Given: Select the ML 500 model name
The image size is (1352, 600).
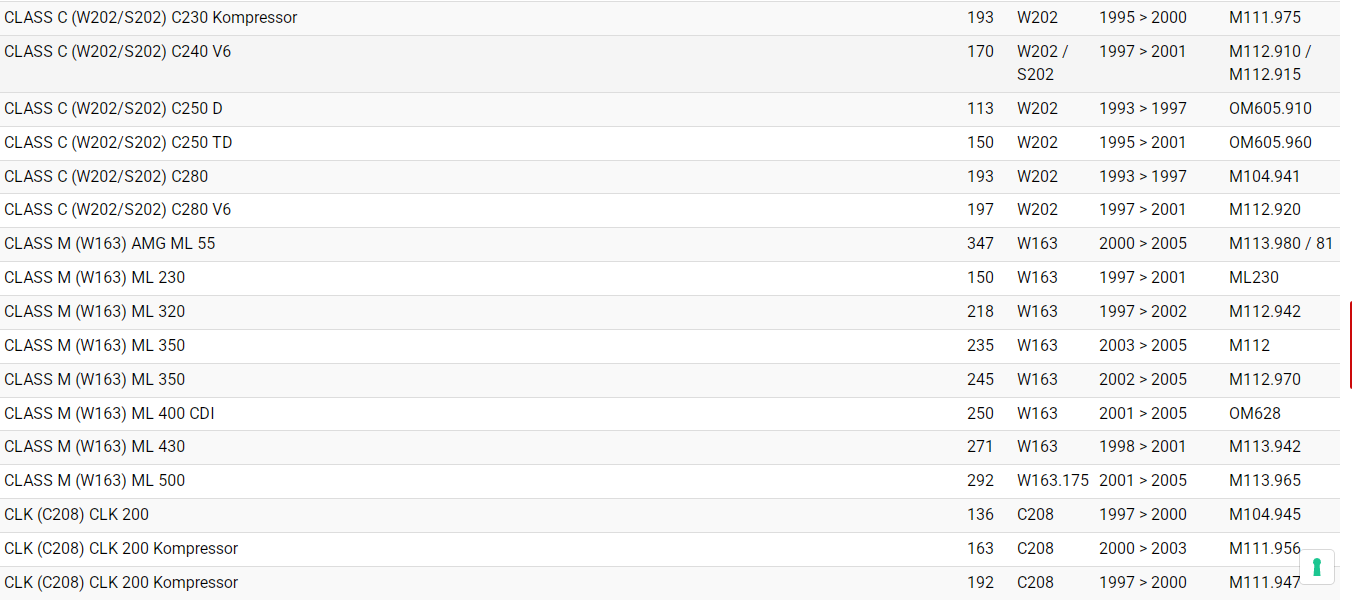Looking at the screenshot, I should click(x=95, y=480).
